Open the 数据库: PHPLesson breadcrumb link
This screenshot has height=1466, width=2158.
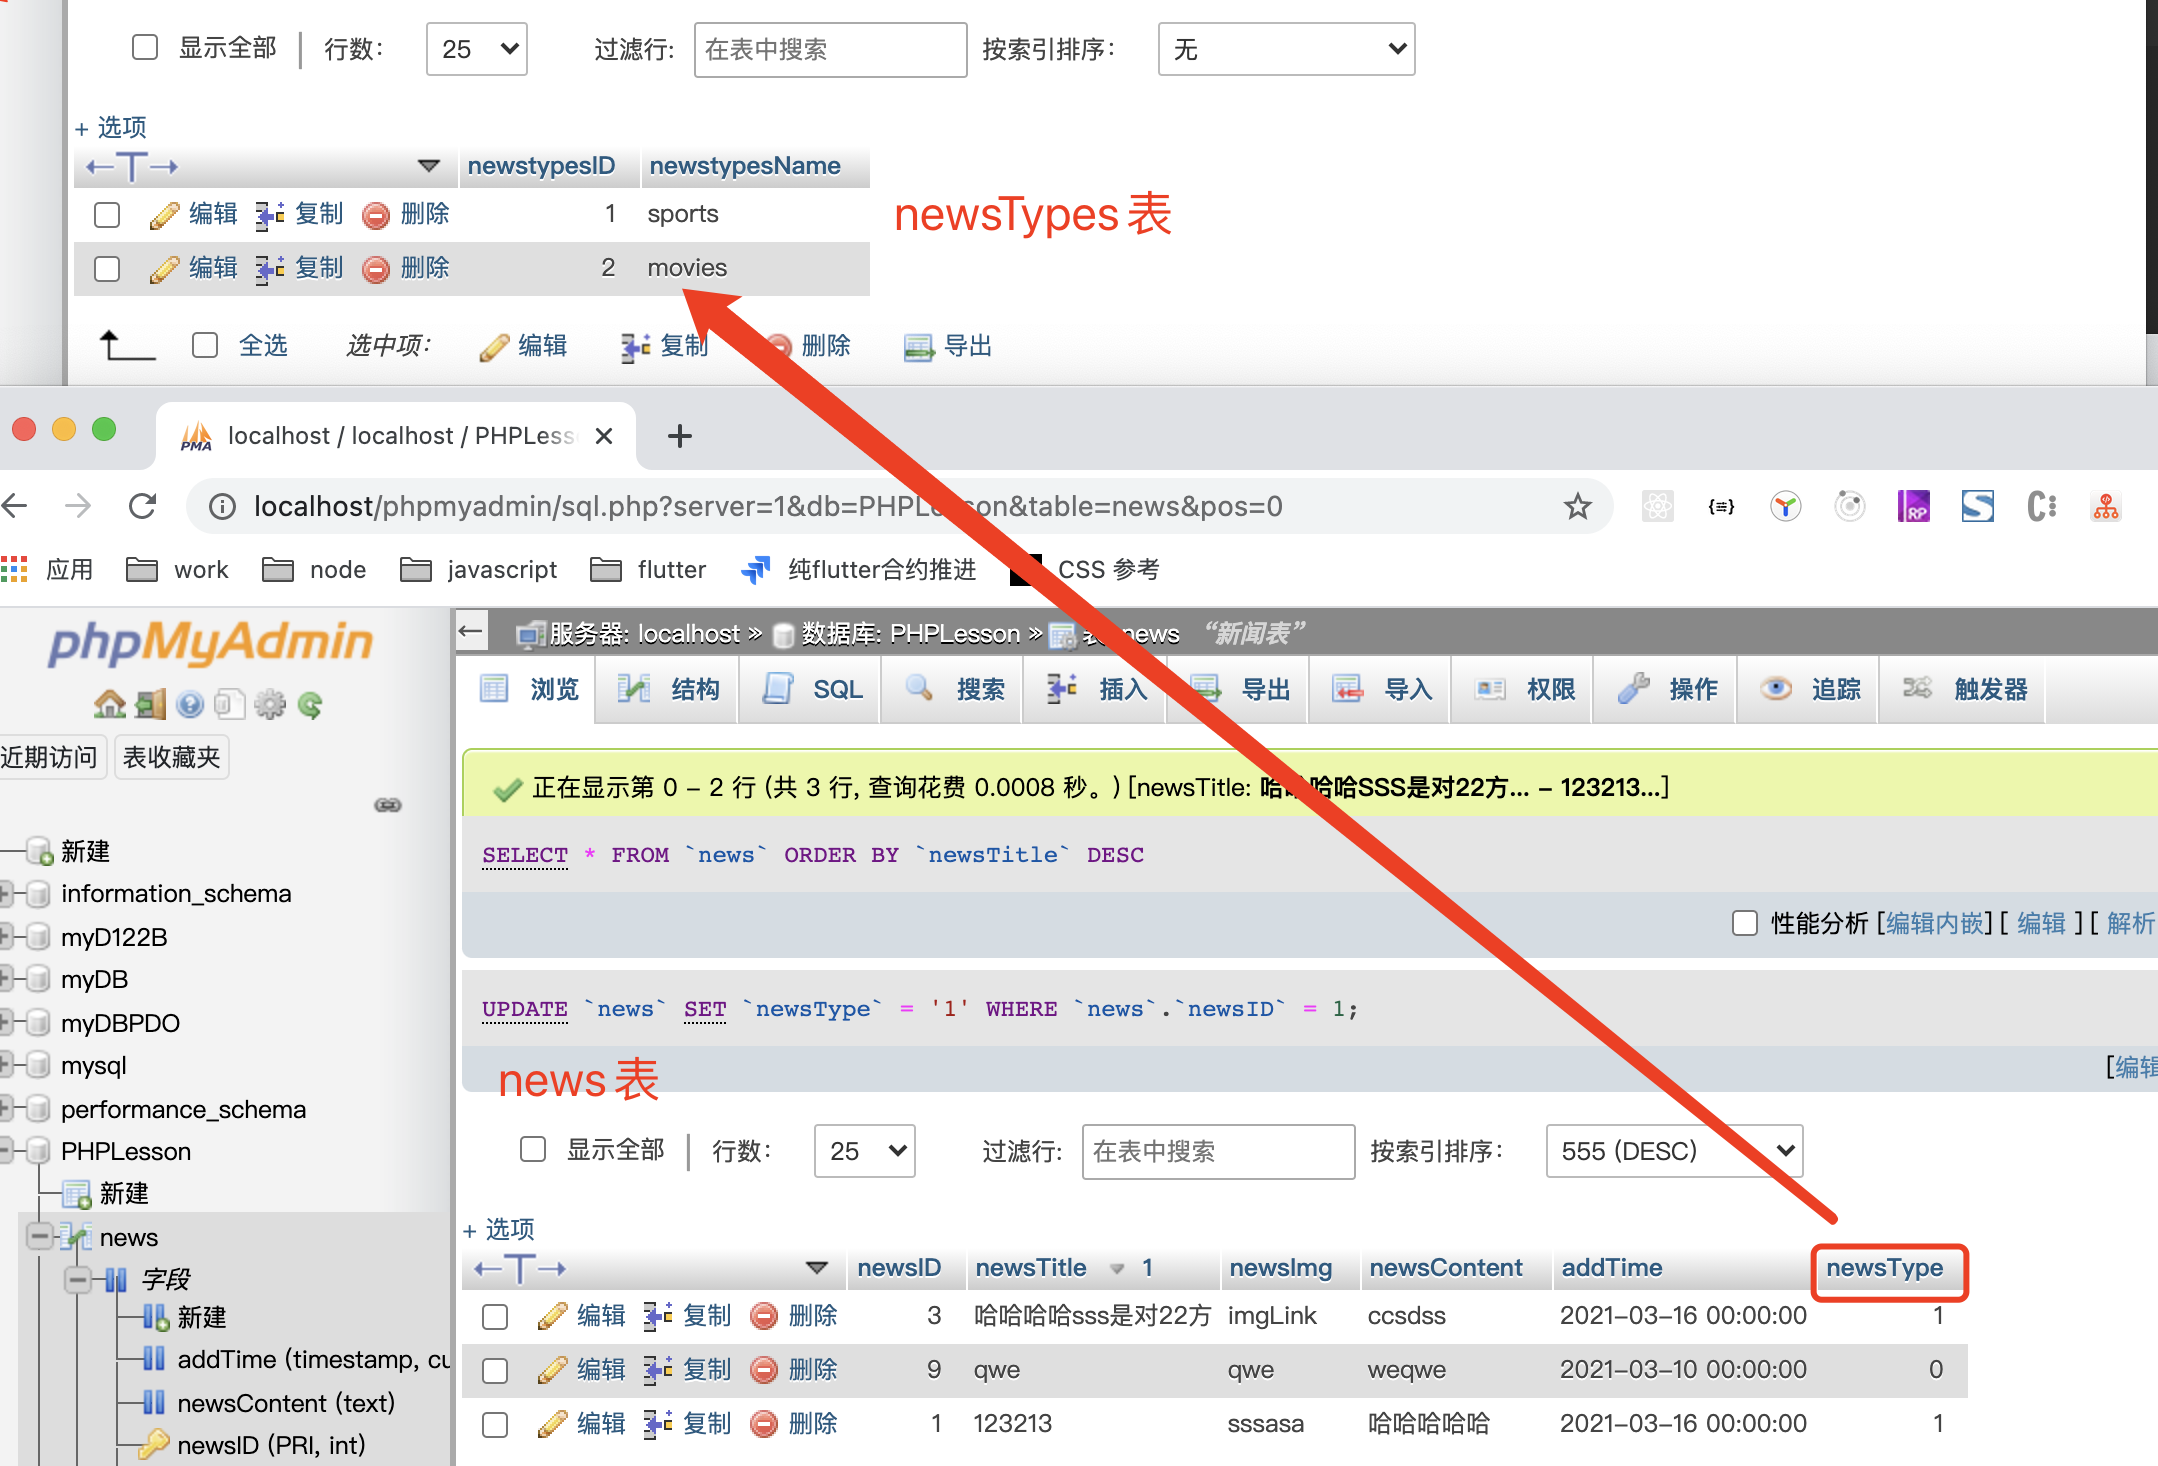pos(910,633)
